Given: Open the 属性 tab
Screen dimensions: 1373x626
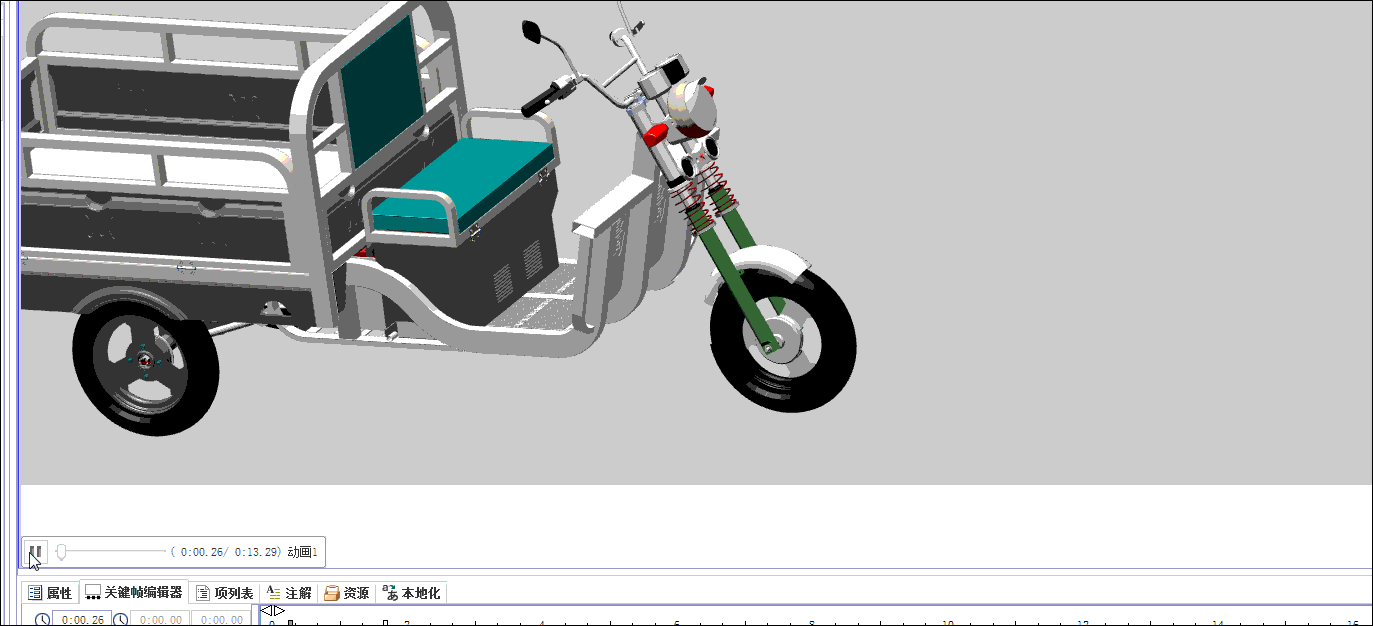Looking at the screenshot, I should [50, 593].
